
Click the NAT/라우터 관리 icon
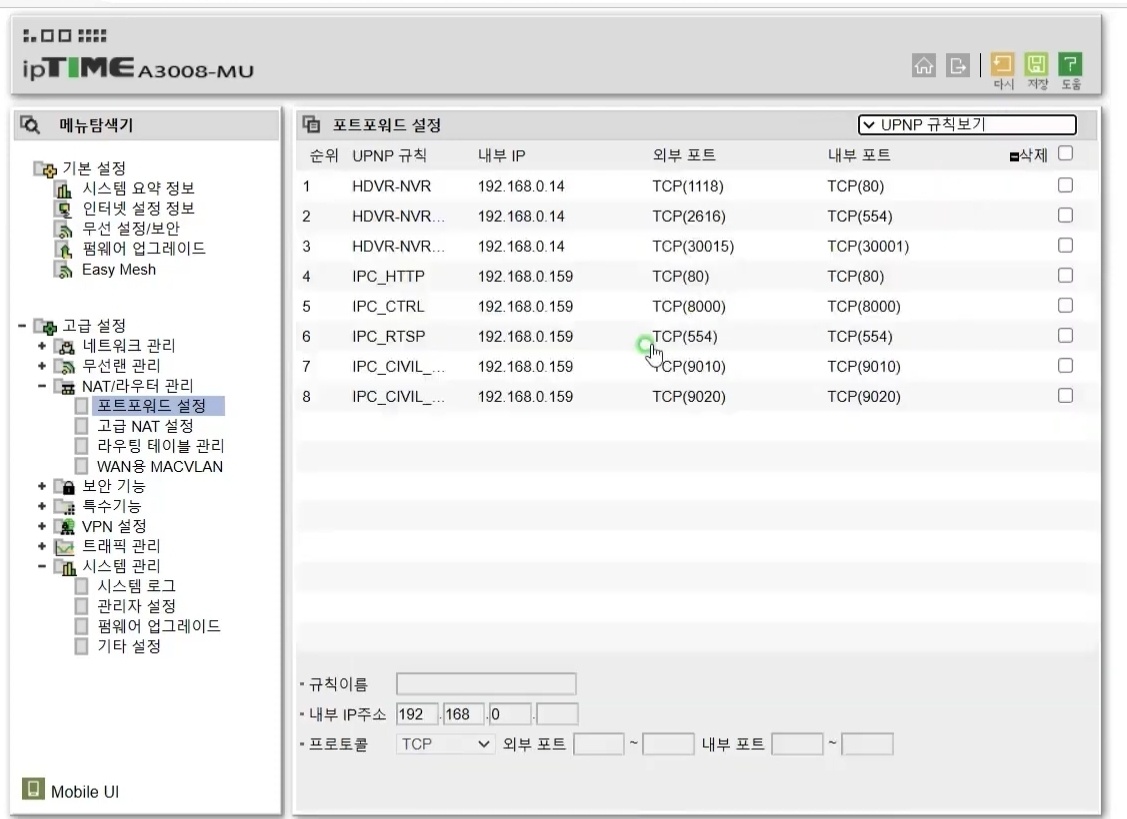point(65,388)
